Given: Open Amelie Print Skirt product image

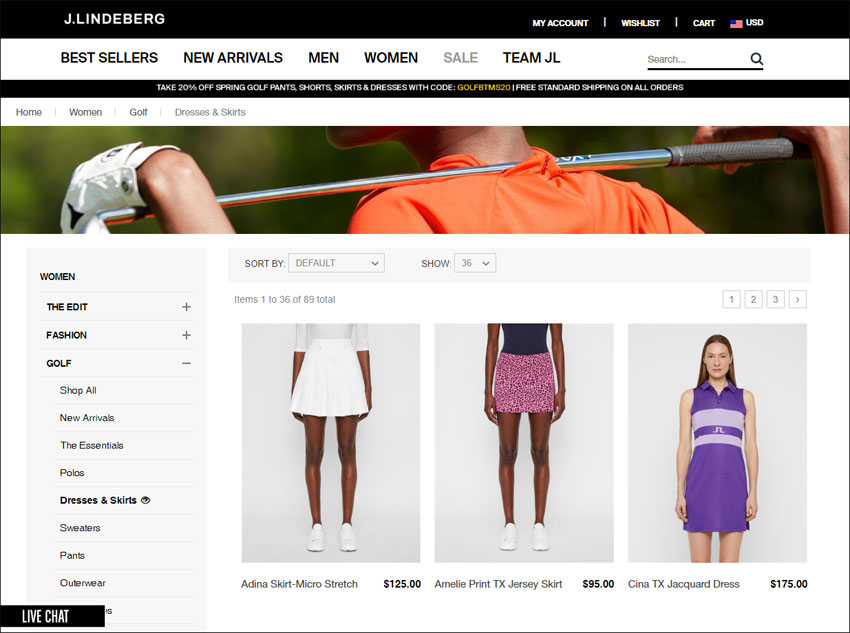Looking at the screenshot, I should [524, 443].
